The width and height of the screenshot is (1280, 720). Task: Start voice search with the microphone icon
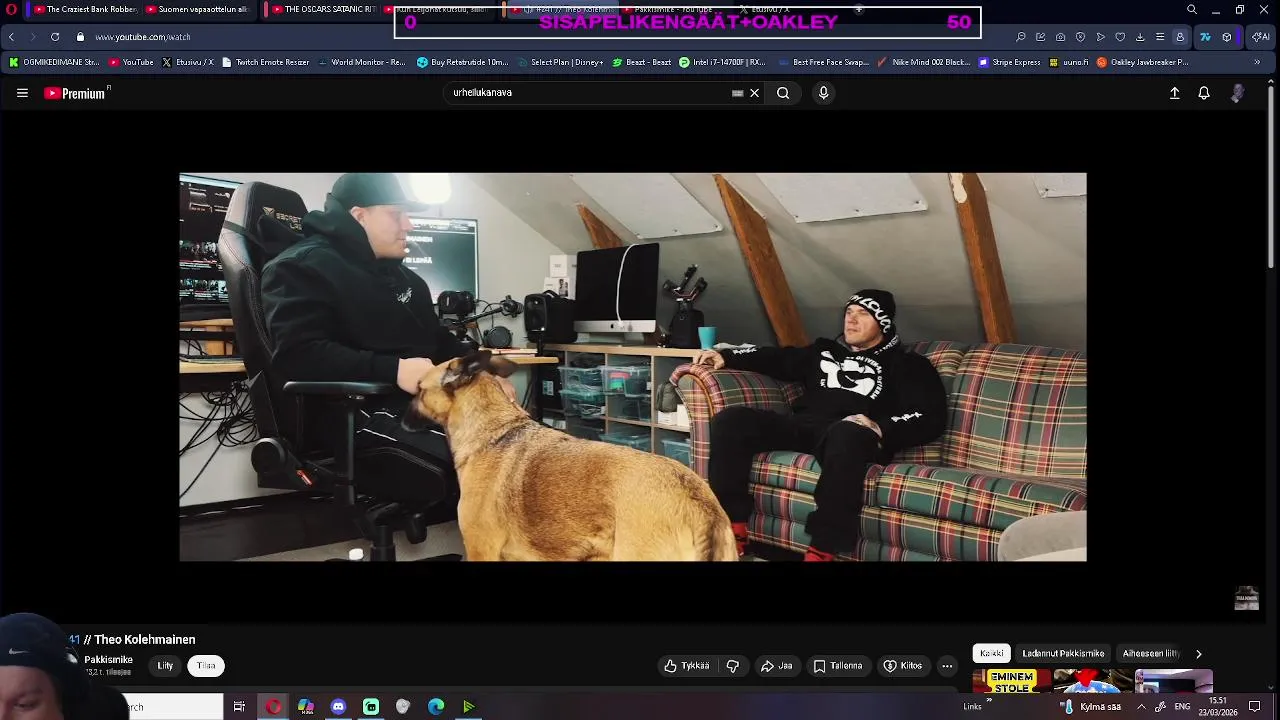(x=823, y=93)
